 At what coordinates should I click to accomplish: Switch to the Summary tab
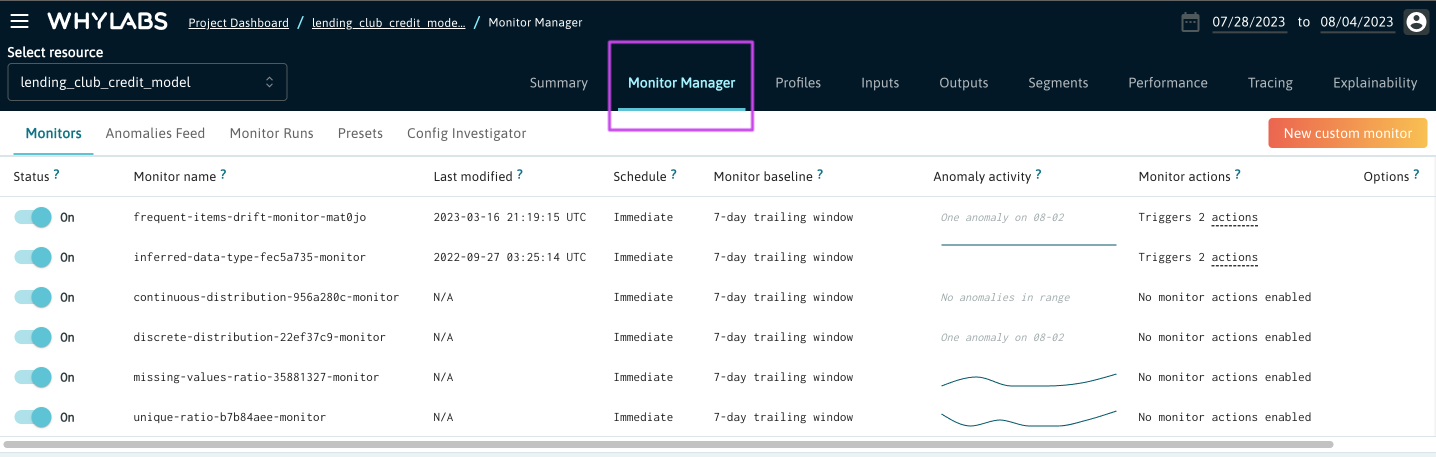(558, 83)
